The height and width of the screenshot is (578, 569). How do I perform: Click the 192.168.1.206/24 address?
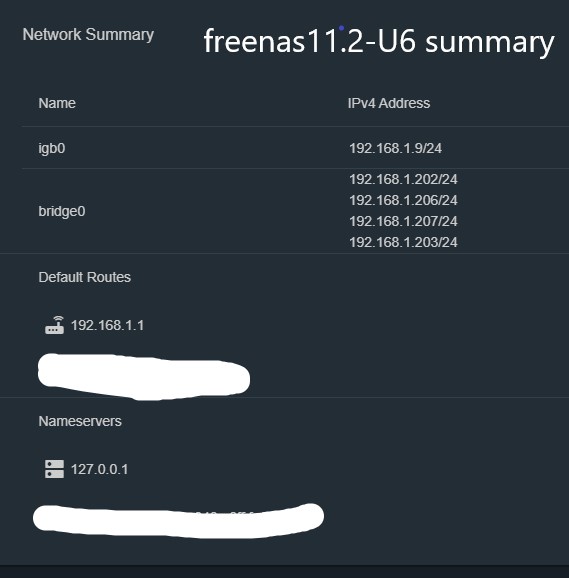click(403, 200)
